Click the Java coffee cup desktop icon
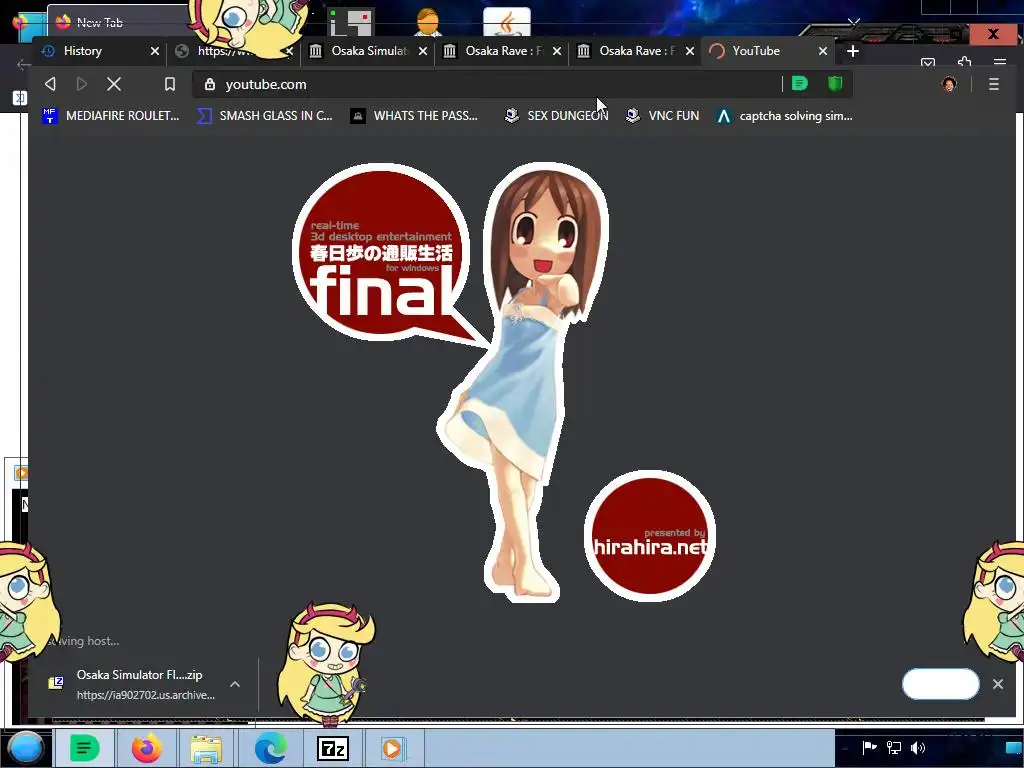The width and height of the screenshot is (1024, 768). [x=507, y=22]
